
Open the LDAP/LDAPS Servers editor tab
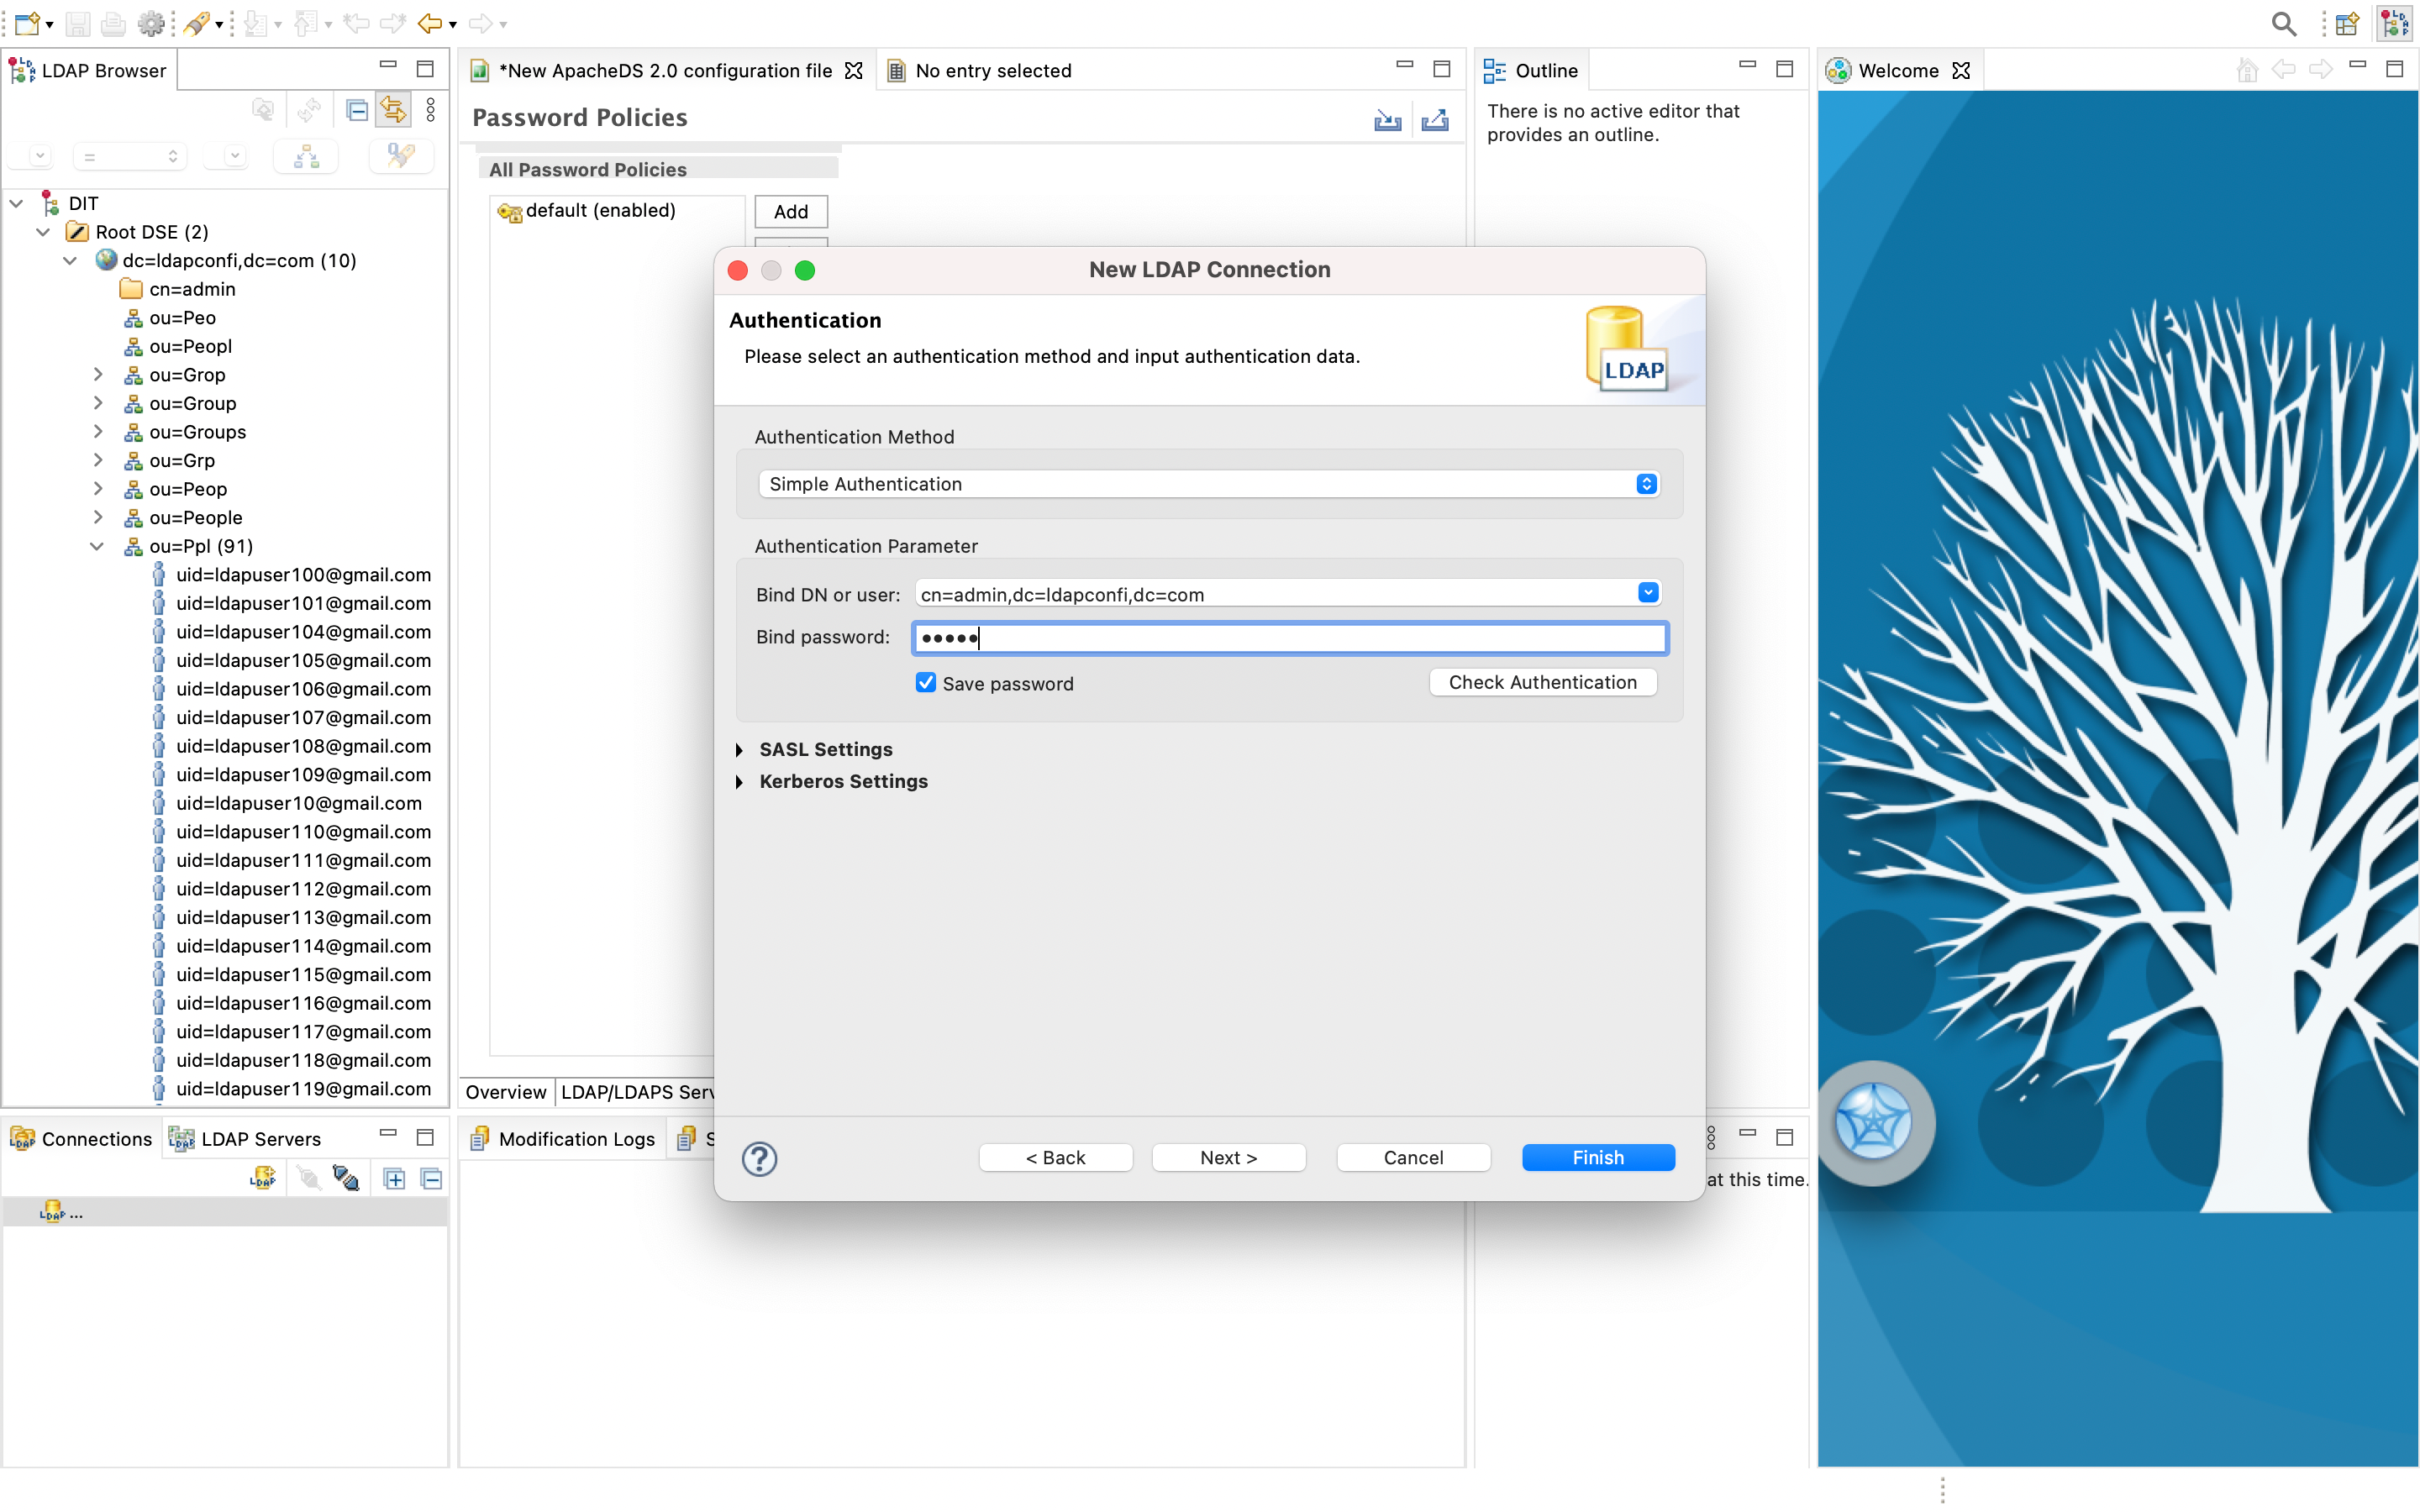(x=637, y=1092)
